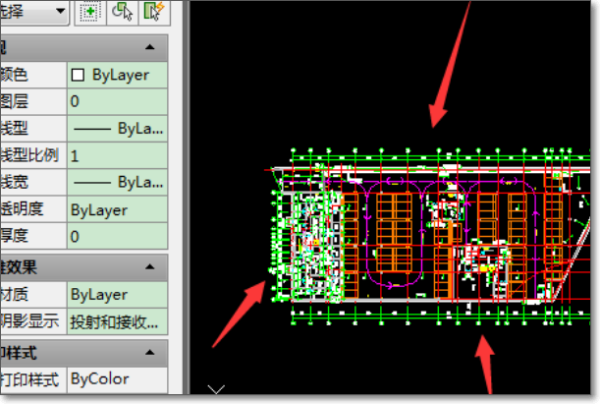600x404 pixels.
Task: Click the 透明度 property label
Action: pos(21,209)
